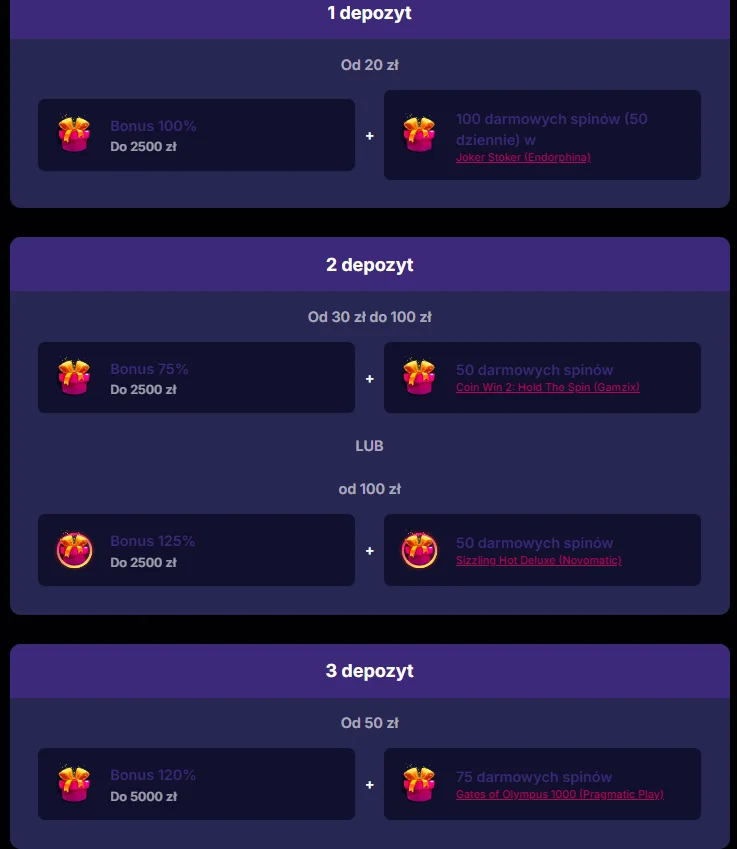This screenshot has width=737, height=849.
Task: Click the gift icon beside Bonus 100%
Action: coord(74,135)
